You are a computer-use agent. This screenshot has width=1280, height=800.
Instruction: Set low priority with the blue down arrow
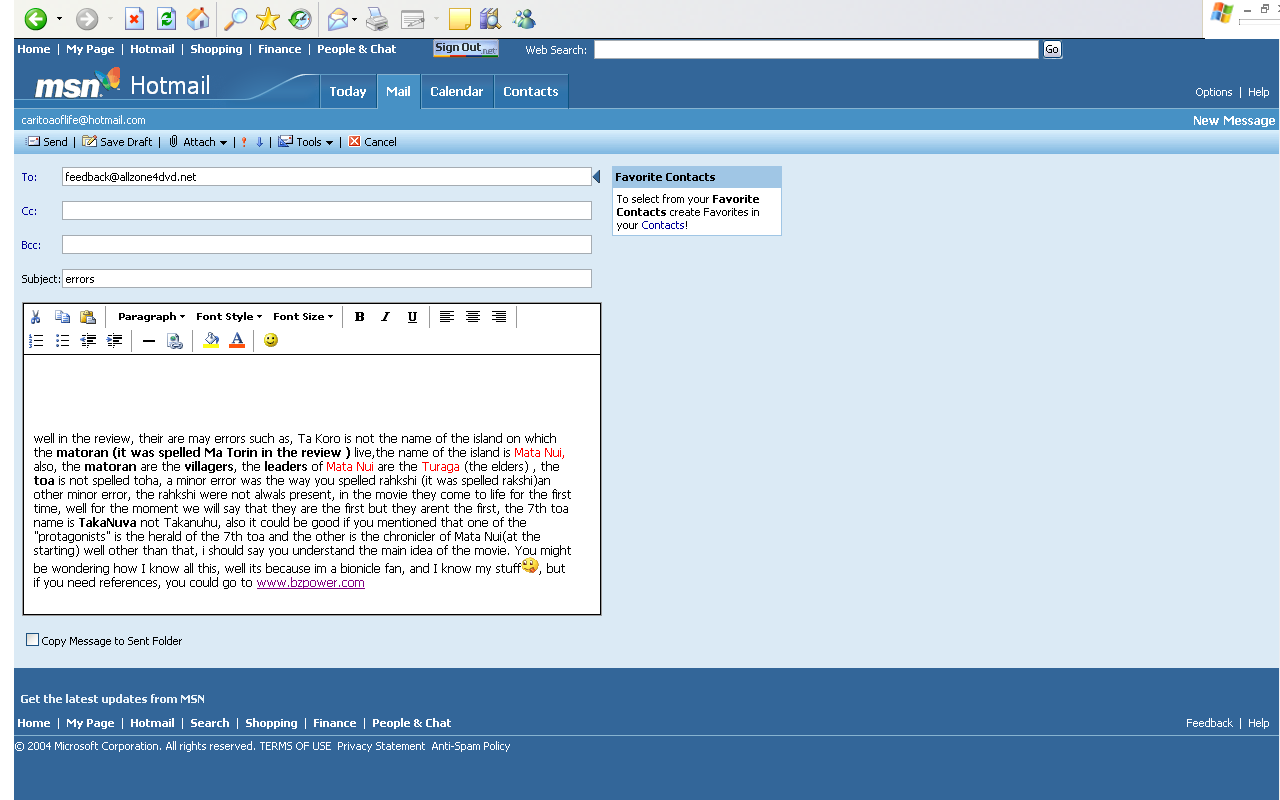(x=259, y=142)
